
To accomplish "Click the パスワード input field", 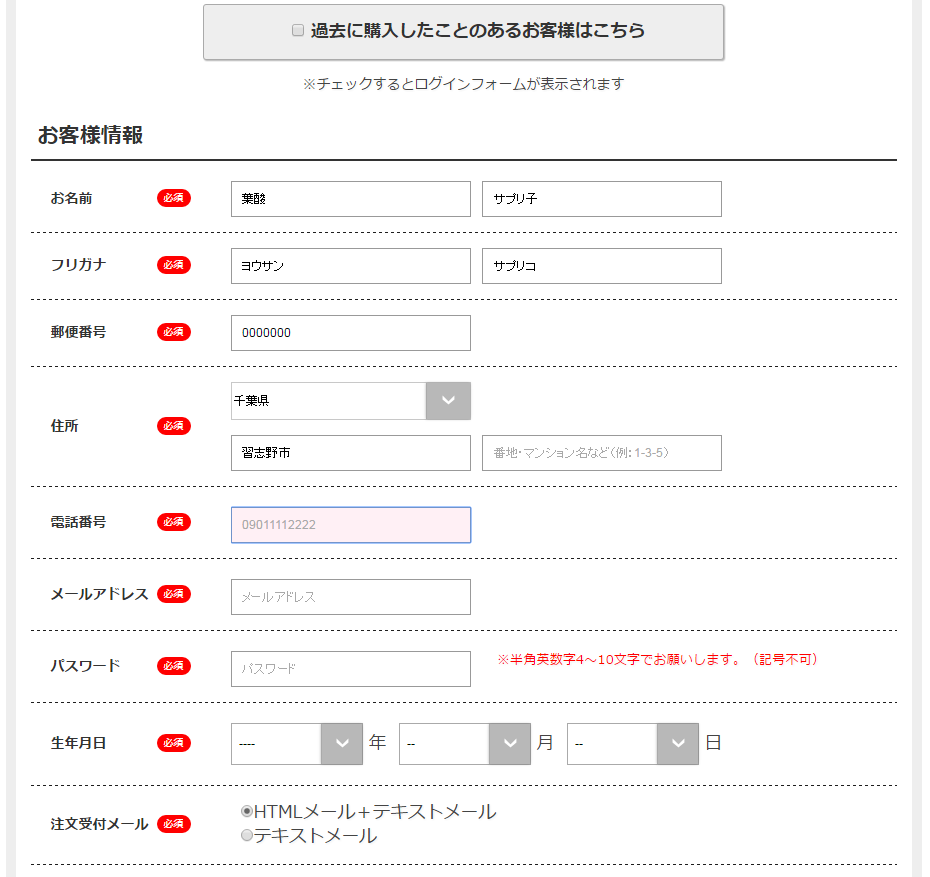I will tap(350, 669).
